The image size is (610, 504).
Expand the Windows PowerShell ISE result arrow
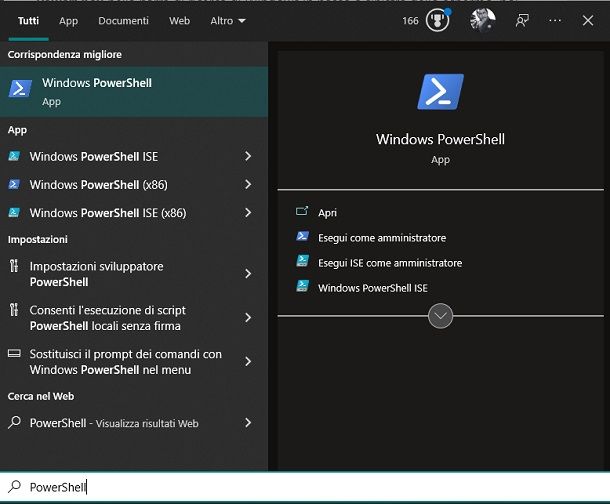[248, 156]
